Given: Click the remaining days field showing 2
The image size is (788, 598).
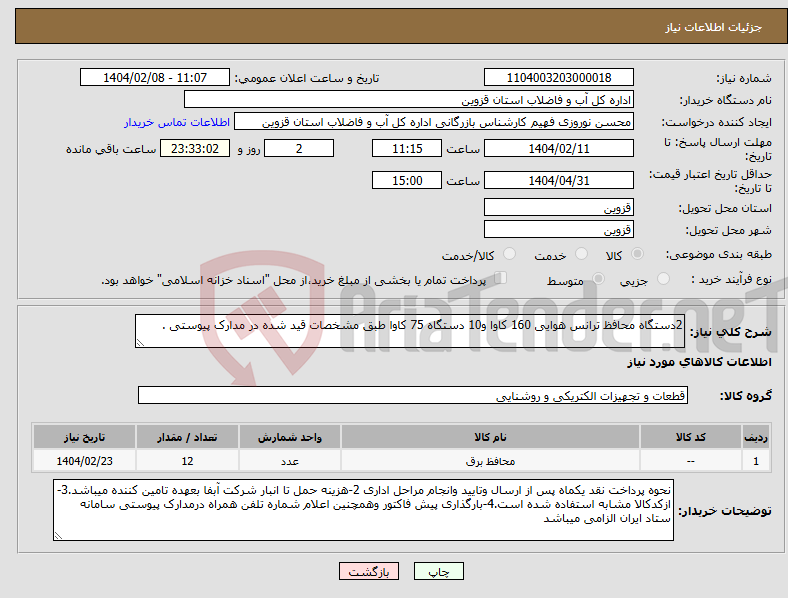Looking at the screenshot, I should point(299,148).
